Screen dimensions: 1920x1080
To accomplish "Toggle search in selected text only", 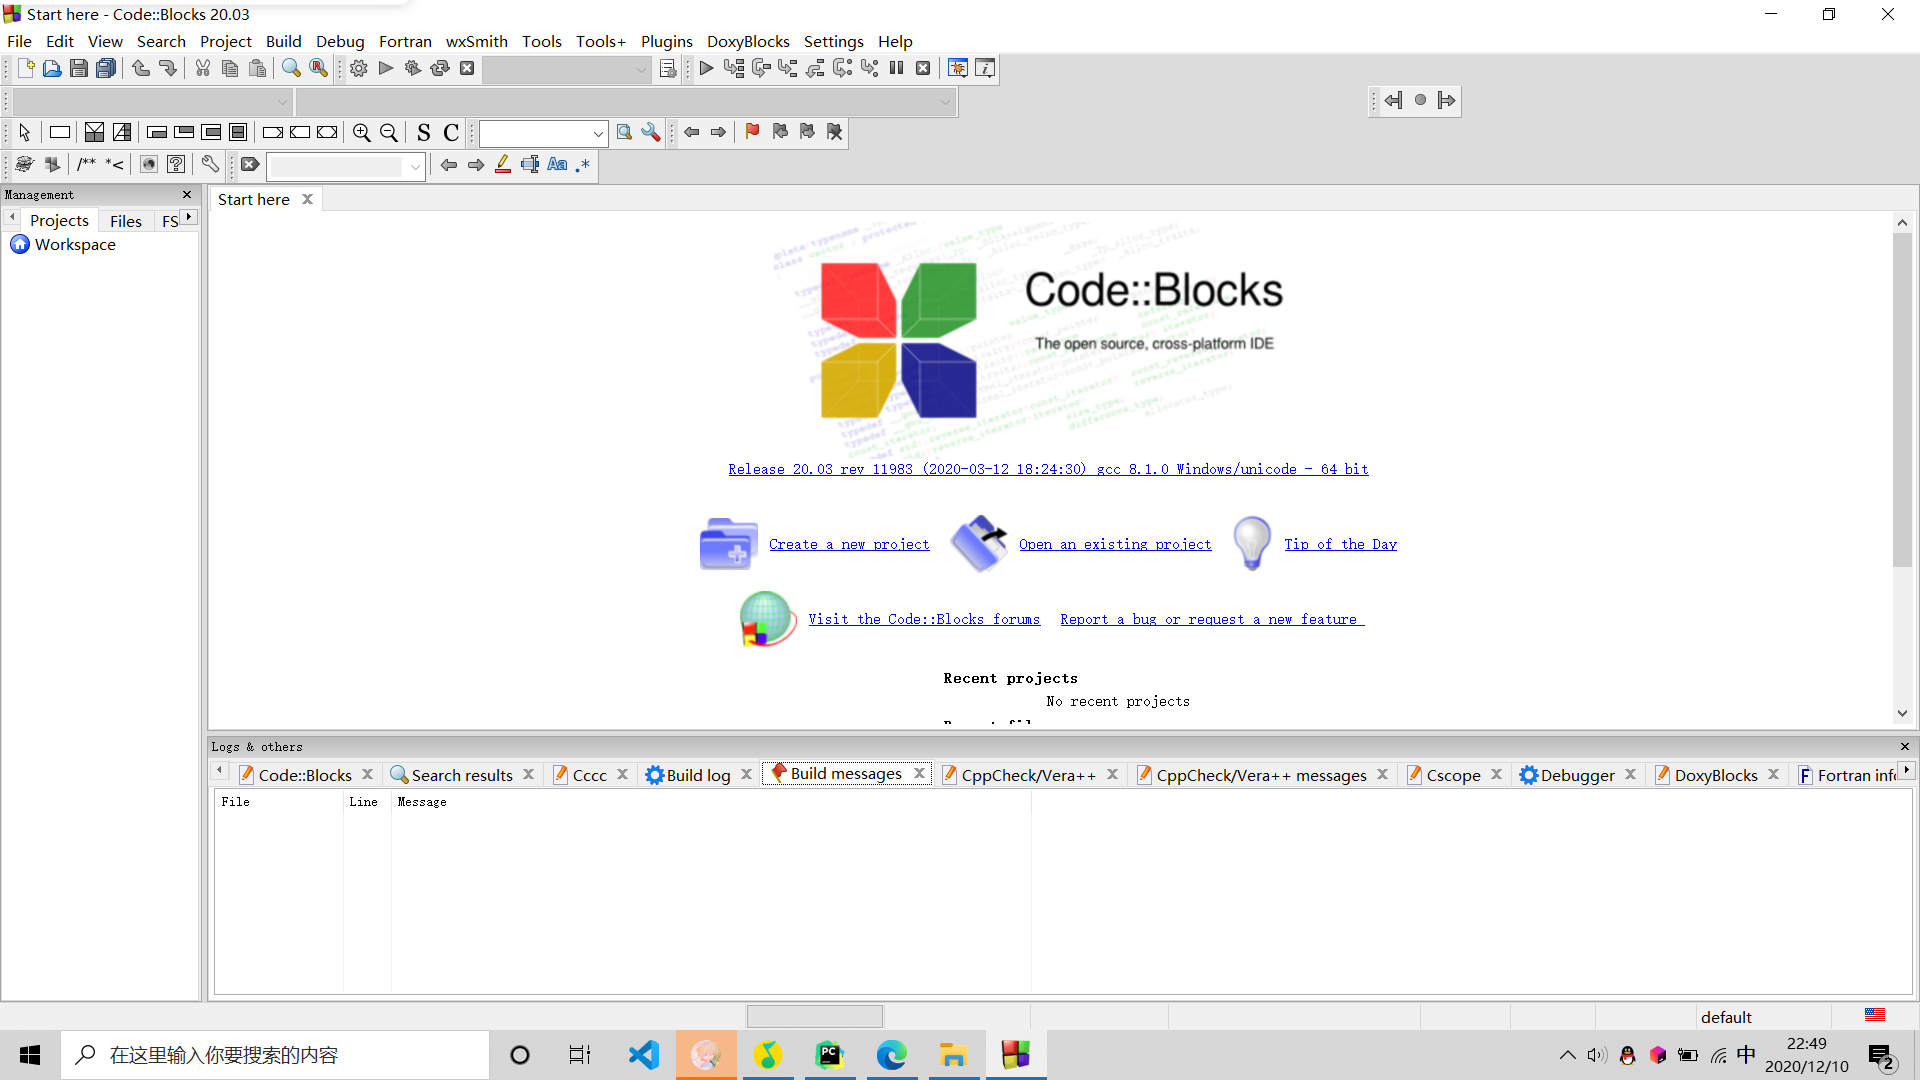I will tap(530, 165).
